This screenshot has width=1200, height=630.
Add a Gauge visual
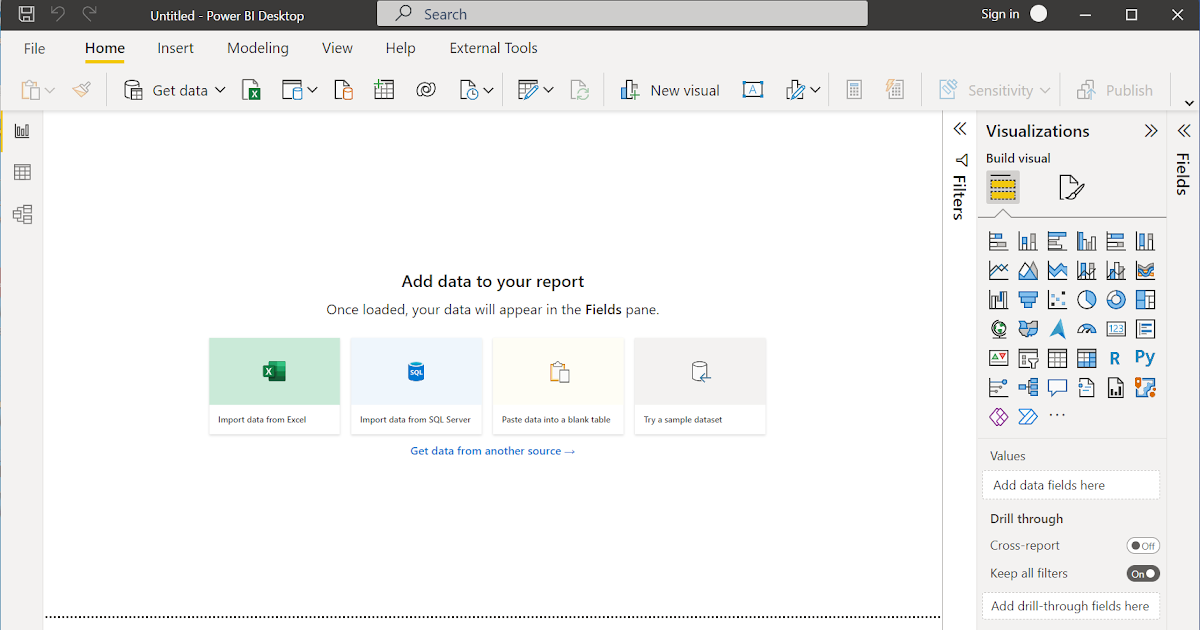(1086, 329)
